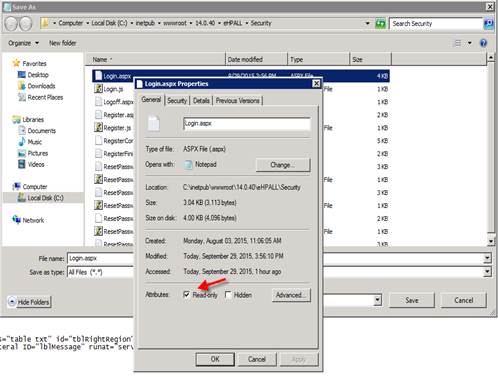Open address bar history dropdown arrow

pyautogui.click(x=368, y=23)
